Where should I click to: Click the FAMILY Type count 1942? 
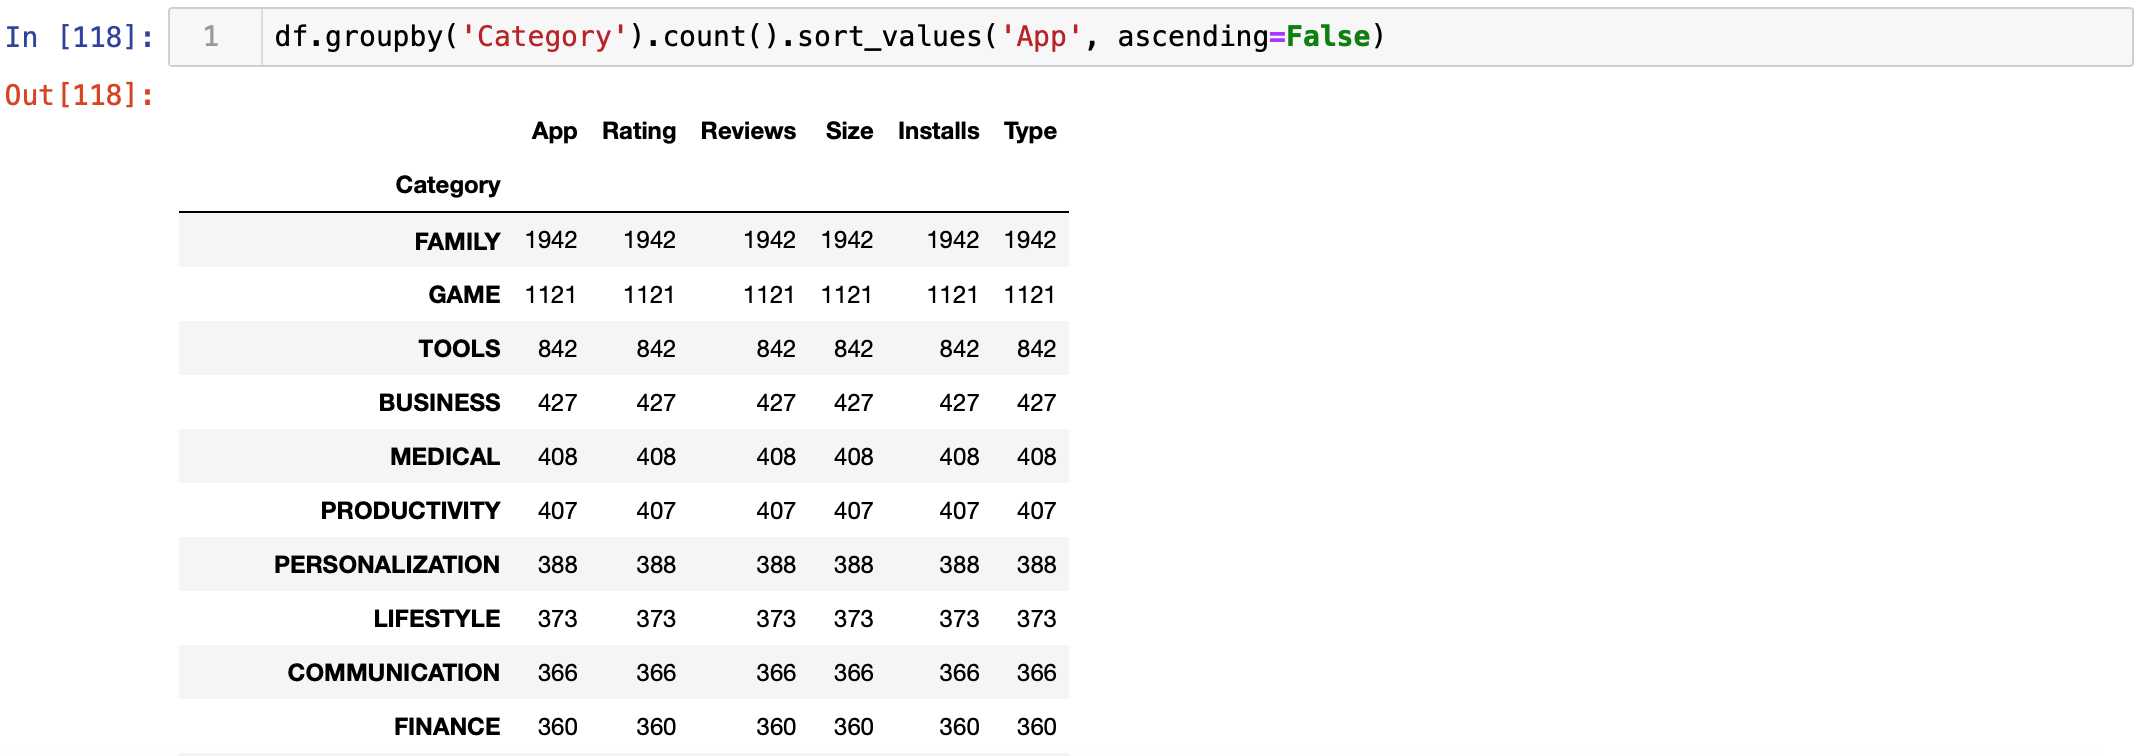[x=1030, y=240]
